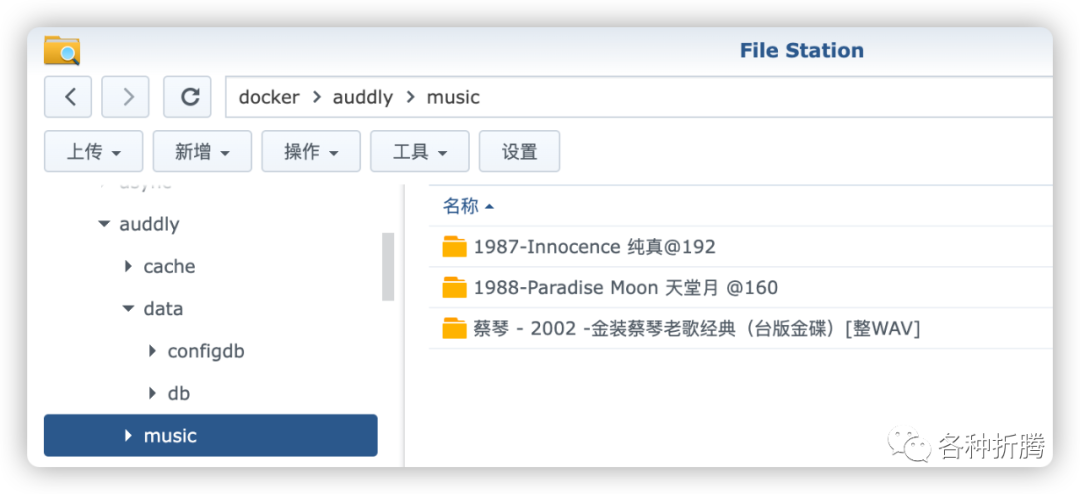Image resolution: width=1080 pixels, height=494 pixels.
Task: Go forward with the right arrow button
Action: [125, 97]
